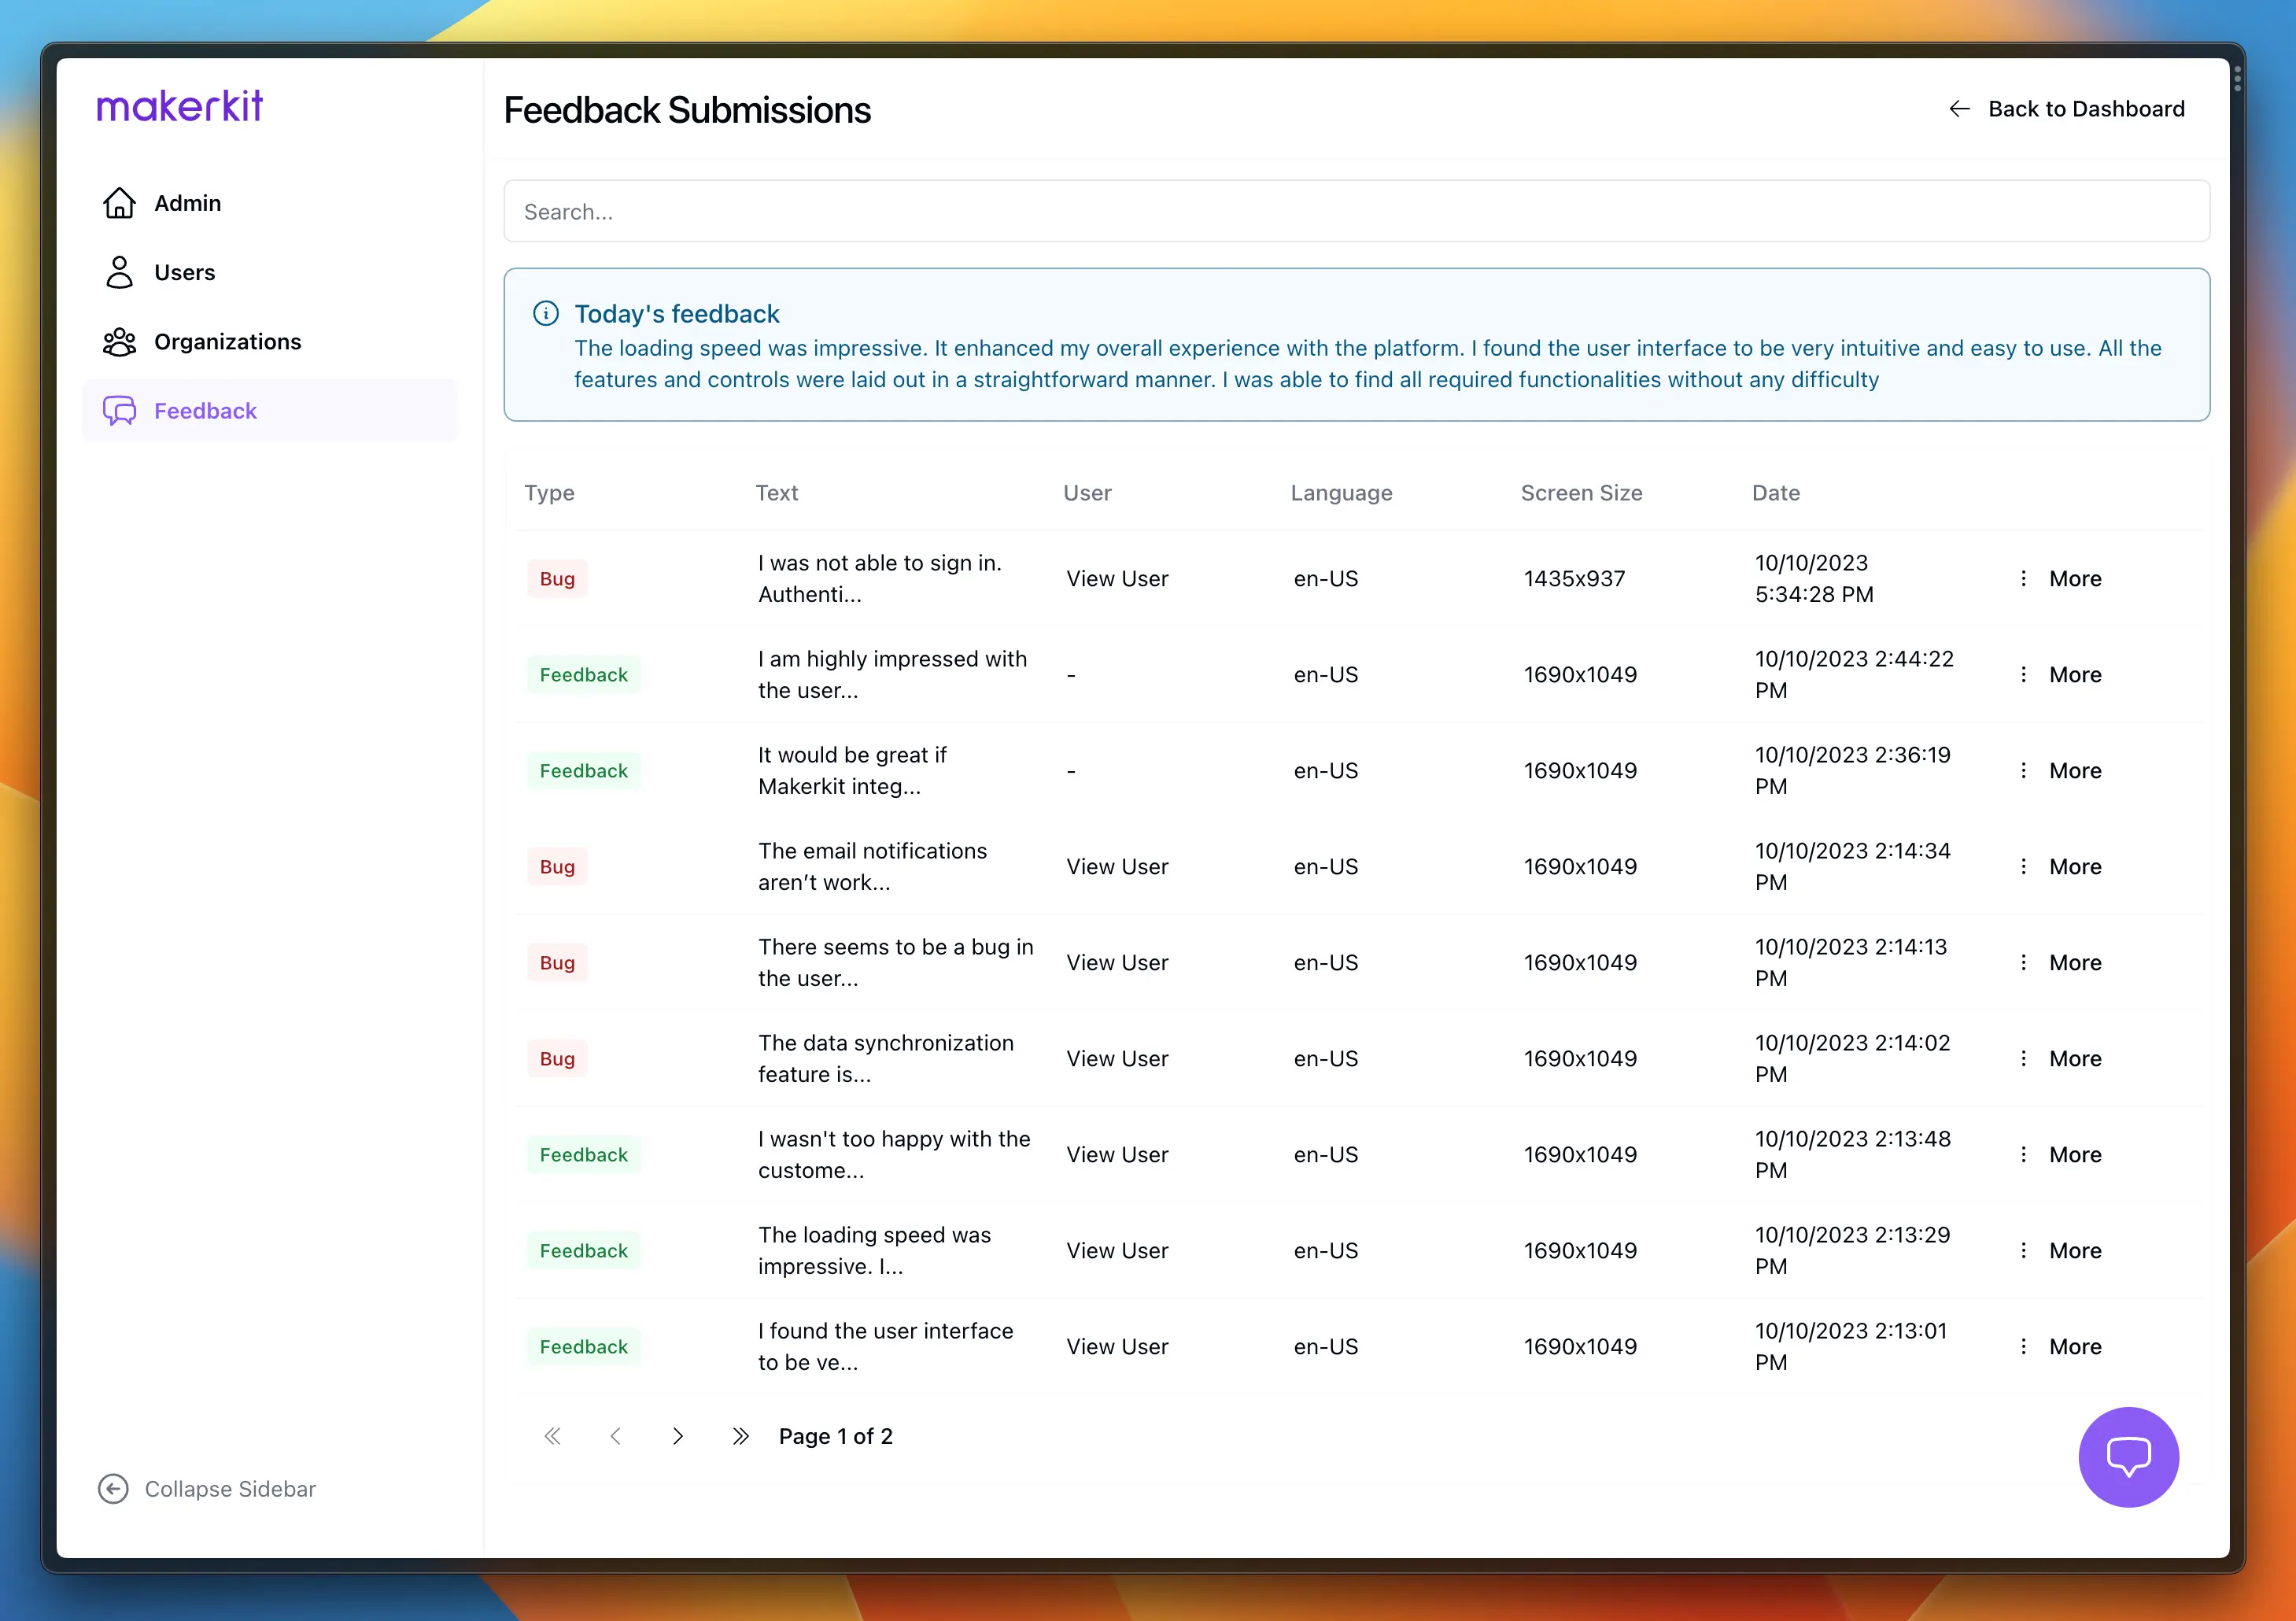Open the Organizations group icon
The height and width of the screenshot is (1621, 2296).
[x=119, y=342]
